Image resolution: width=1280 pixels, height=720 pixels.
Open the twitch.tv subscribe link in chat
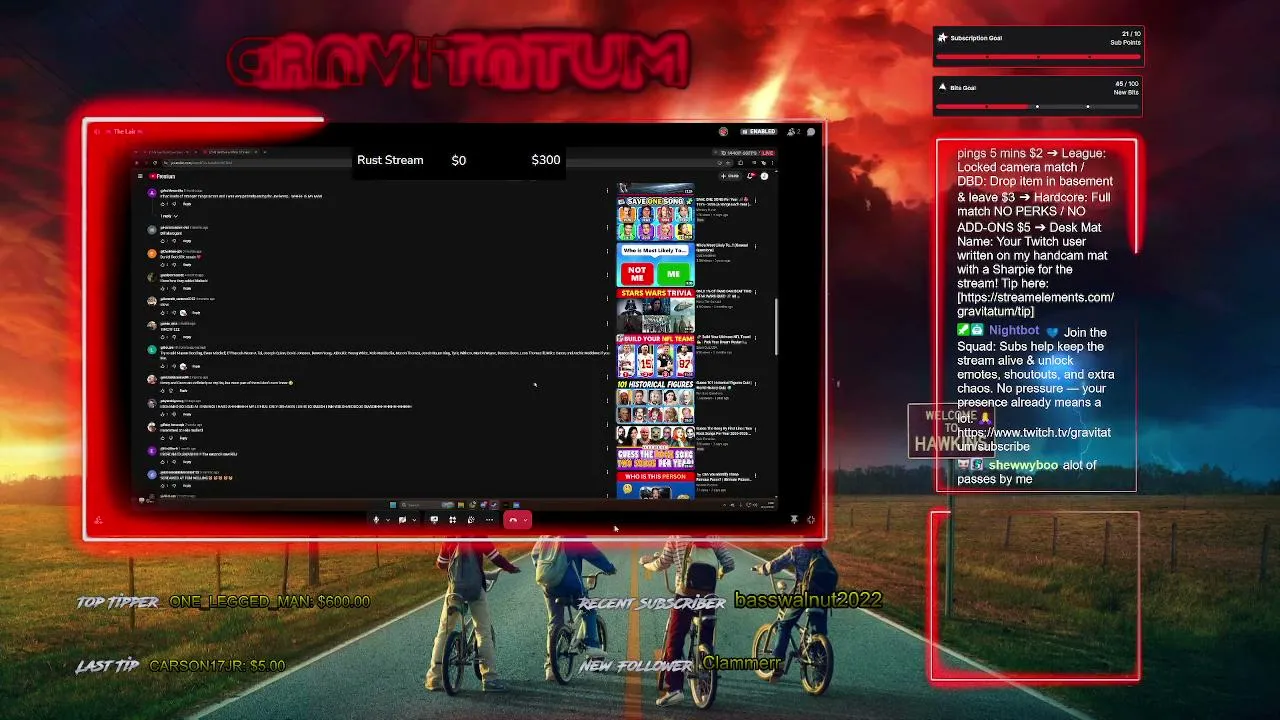pos(1034,439)
